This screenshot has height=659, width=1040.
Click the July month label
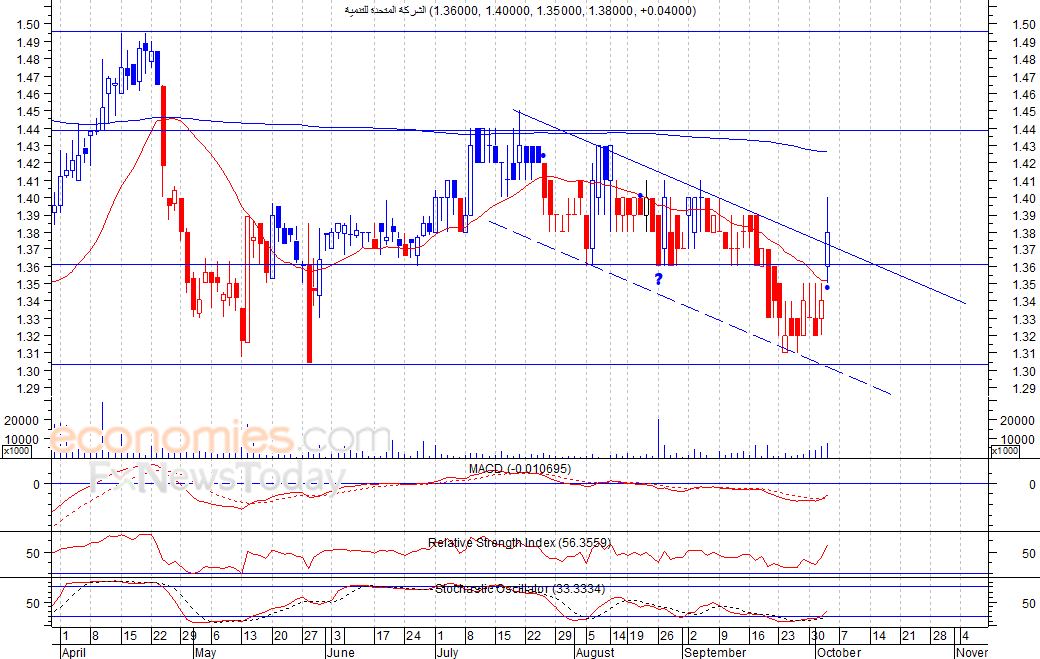448,652
